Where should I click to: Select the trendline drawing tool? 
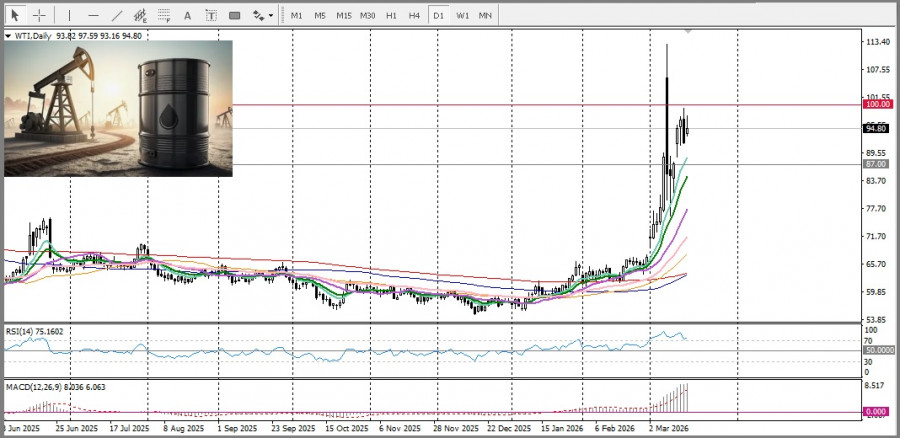[117, 15]
